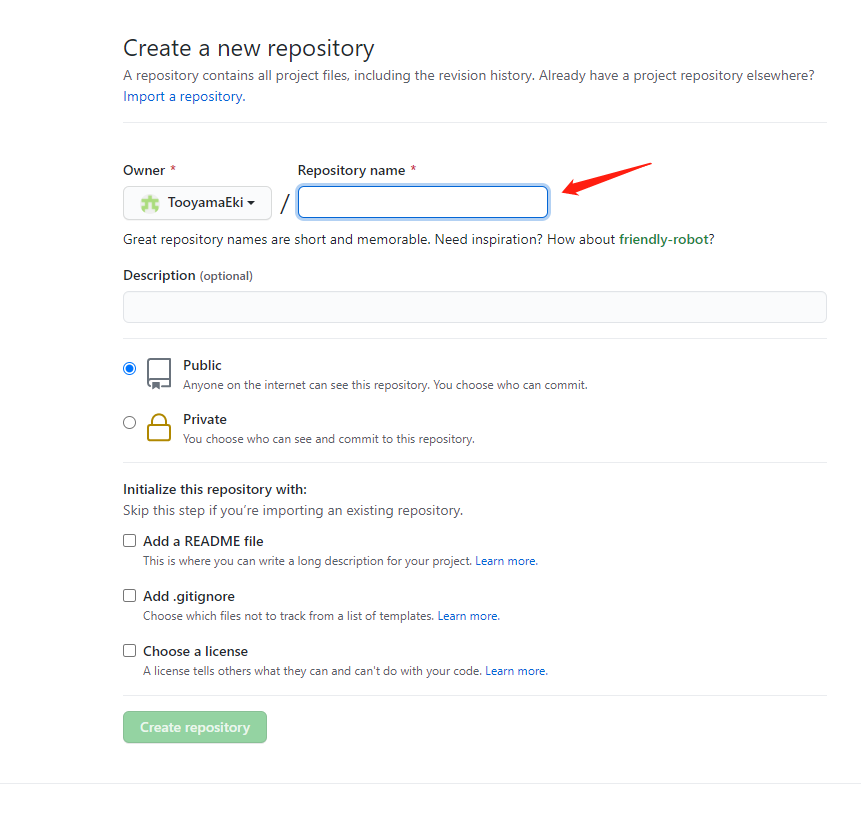Click 'Skip this step if you're importing' text
Screen dimensions: 861x814
point(293,510)
